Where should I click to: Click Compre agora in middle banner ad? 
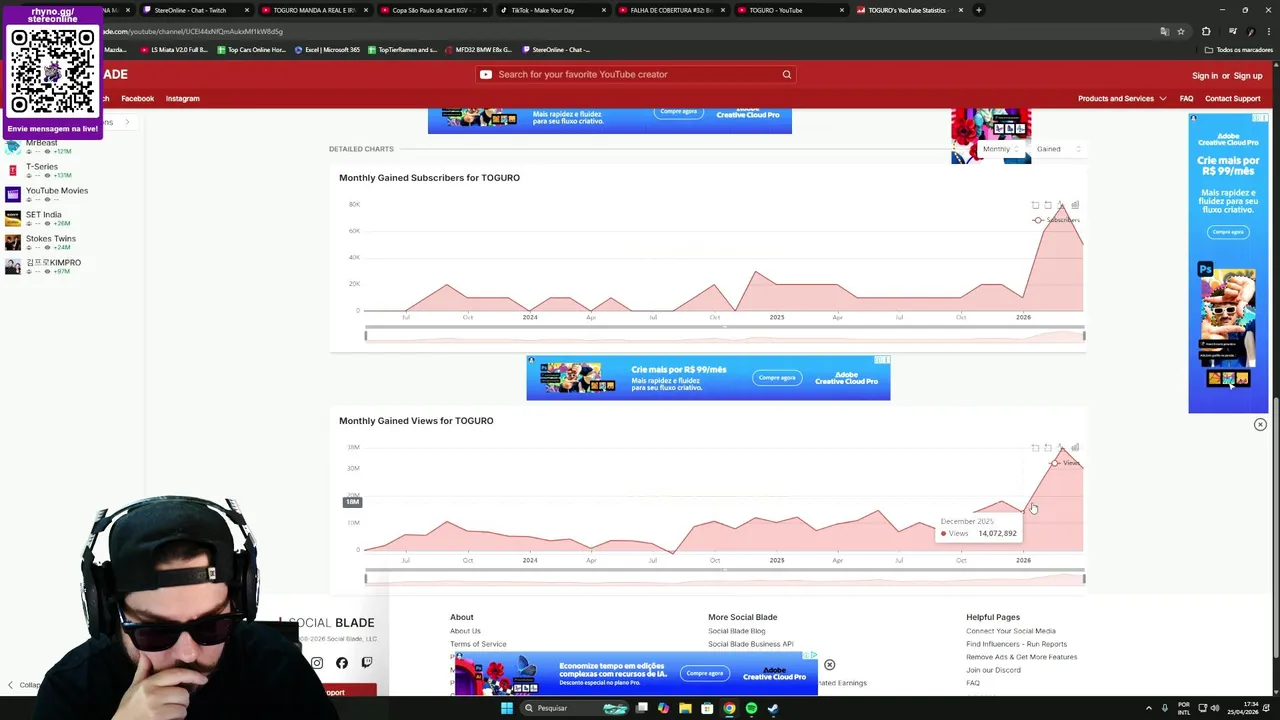[x=776, y=377]
